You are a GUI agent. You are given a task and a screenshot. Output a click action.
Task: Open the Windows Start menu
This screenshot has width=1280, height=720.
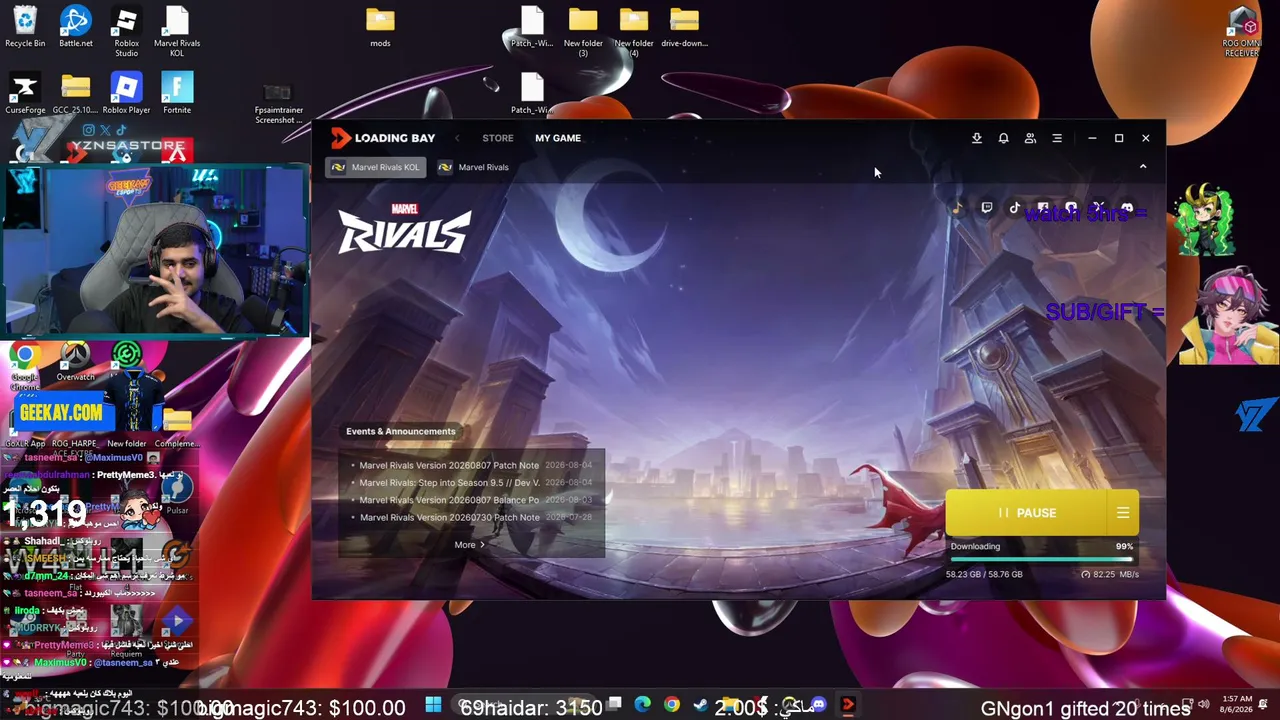433,705
